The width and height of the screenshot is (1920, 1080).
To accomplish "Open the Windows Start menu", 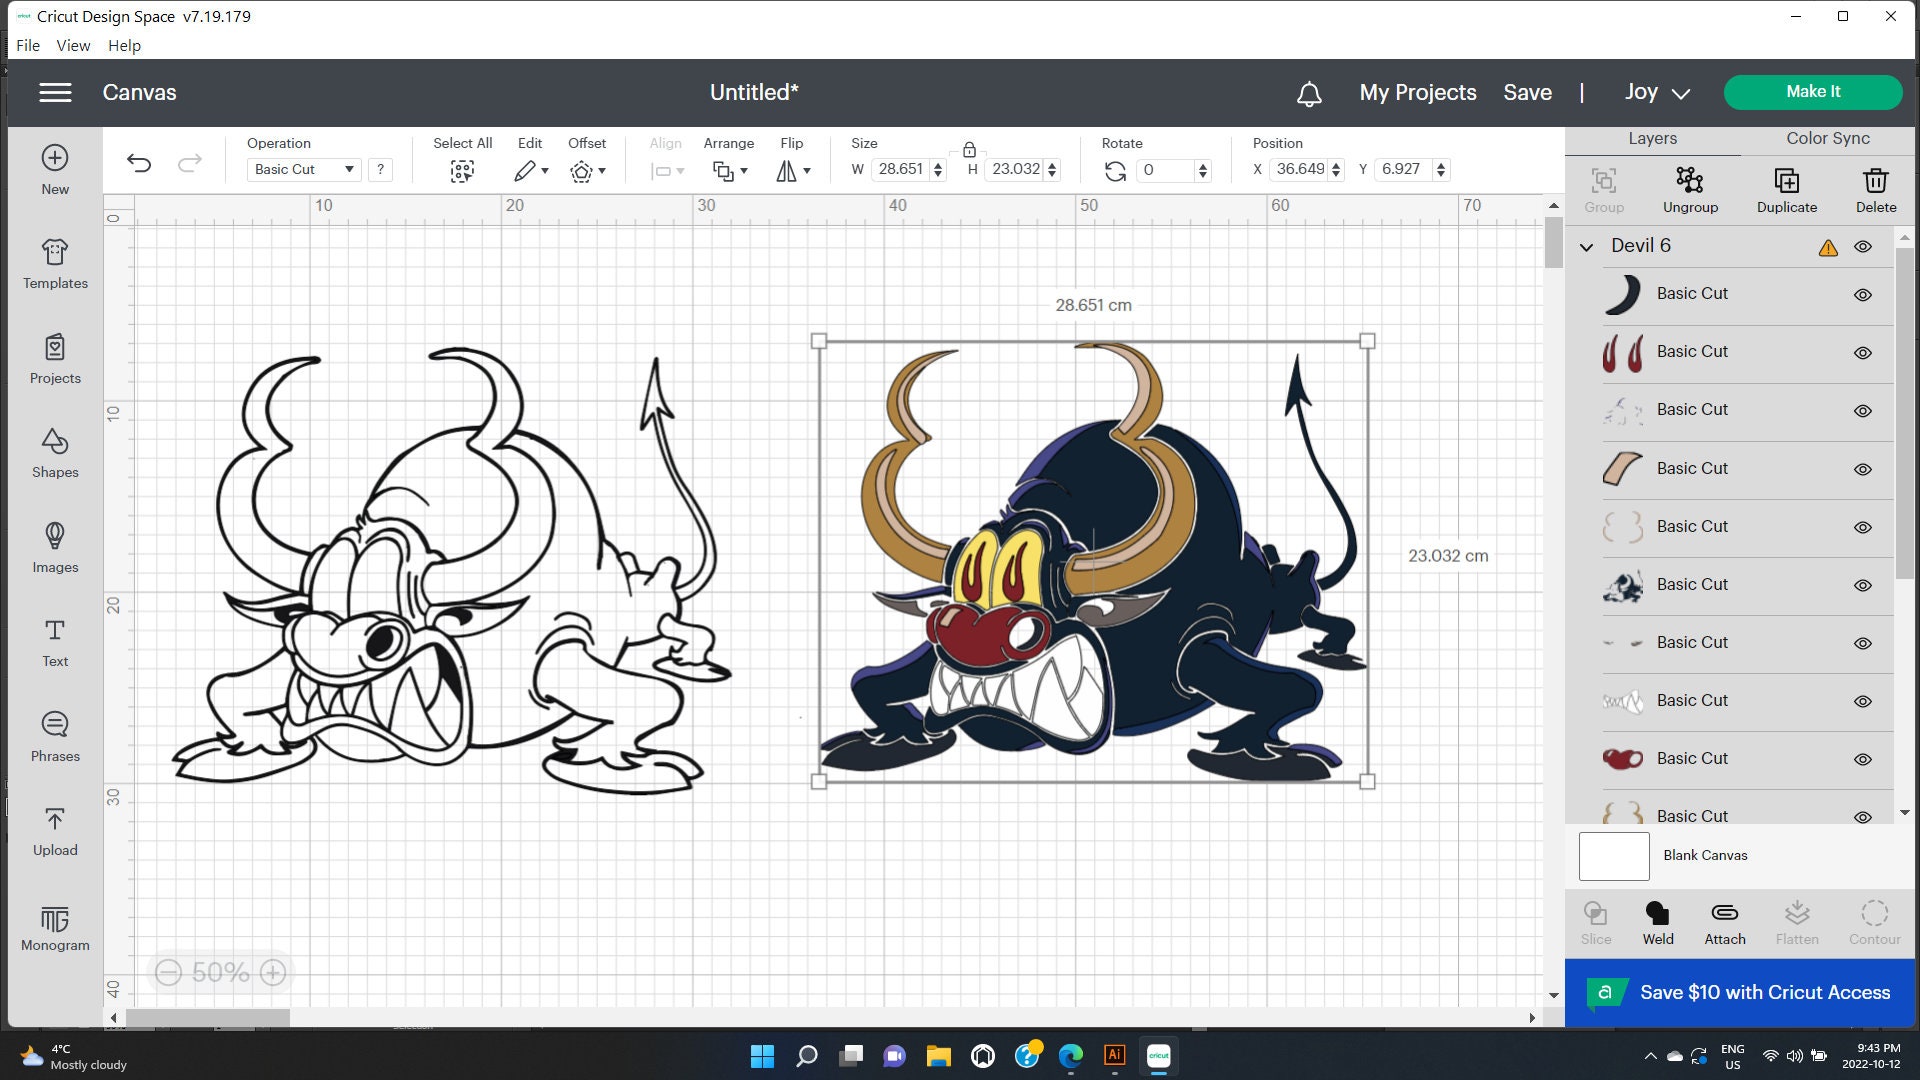I will coord(762,1056).
